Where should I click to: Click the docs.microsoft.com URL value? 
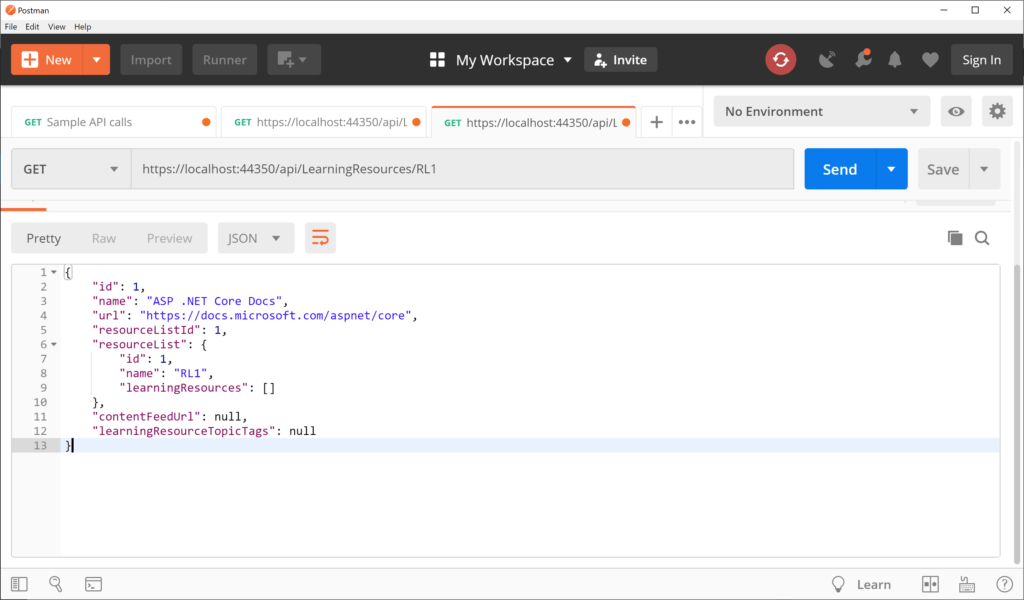click(276, 315)
